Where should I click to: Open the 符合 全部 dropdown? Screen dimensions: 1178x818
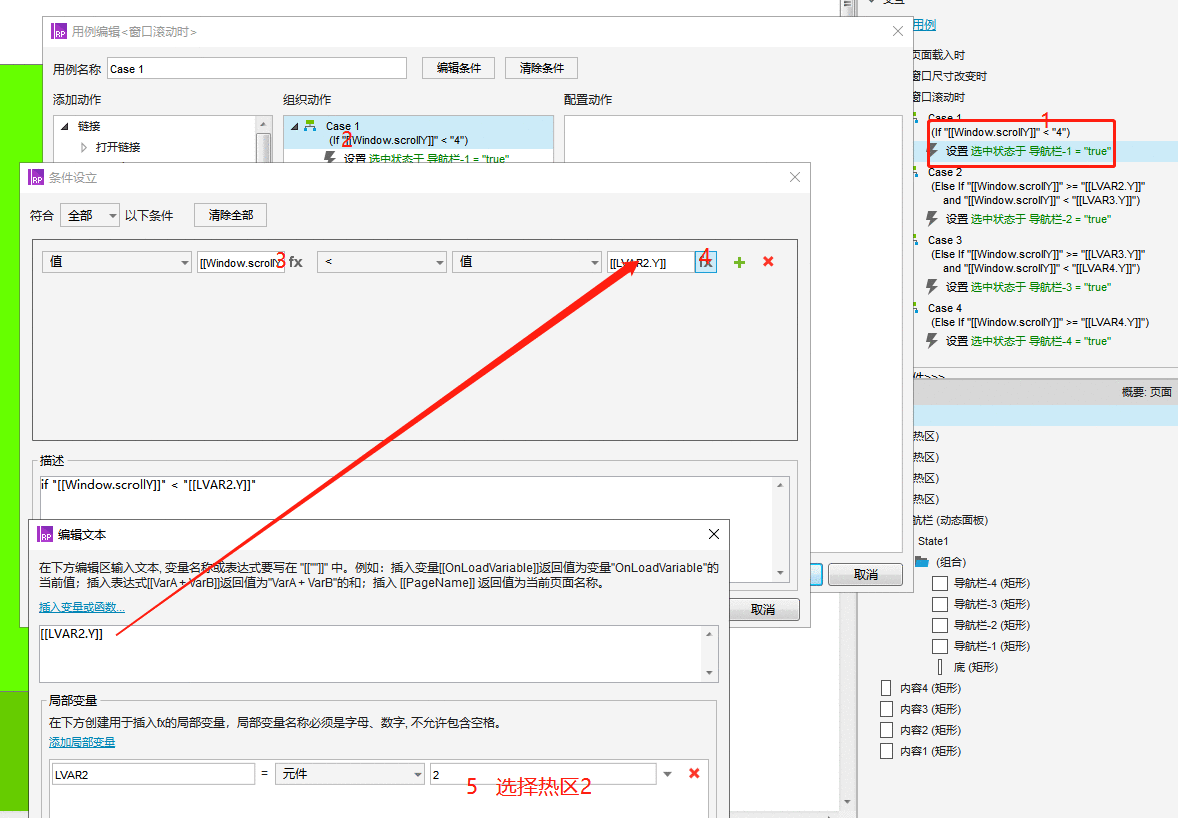pos(89,216)
